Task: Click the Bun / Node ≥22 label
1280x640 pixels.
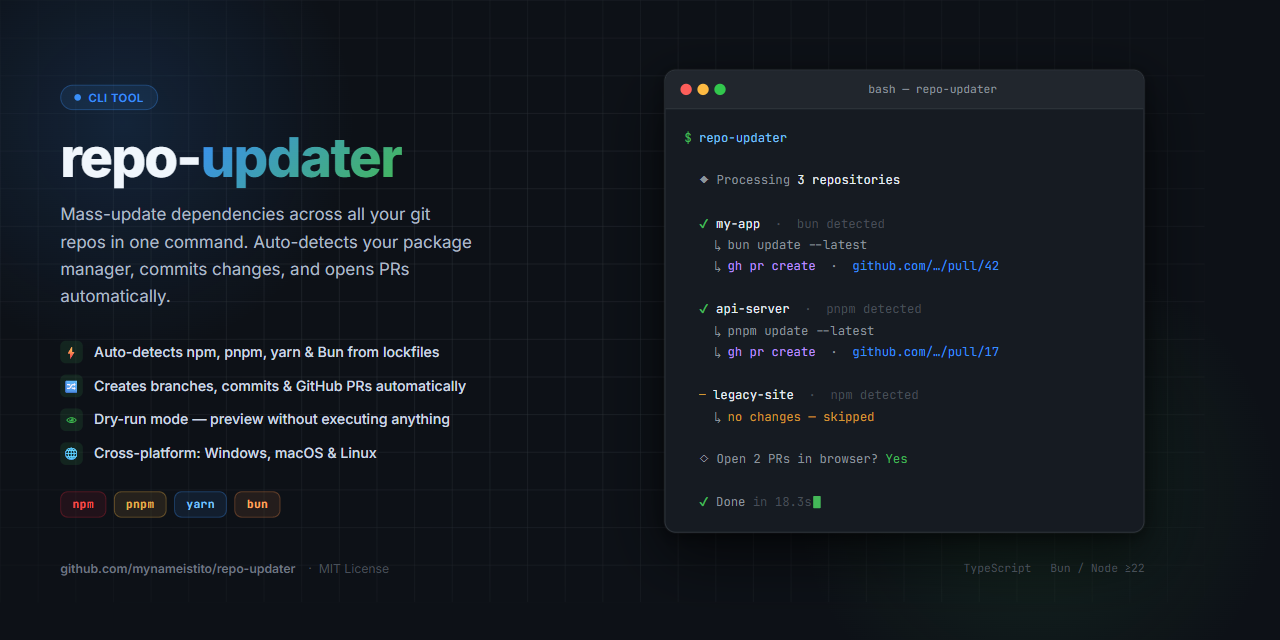Action: (1097, 568)
